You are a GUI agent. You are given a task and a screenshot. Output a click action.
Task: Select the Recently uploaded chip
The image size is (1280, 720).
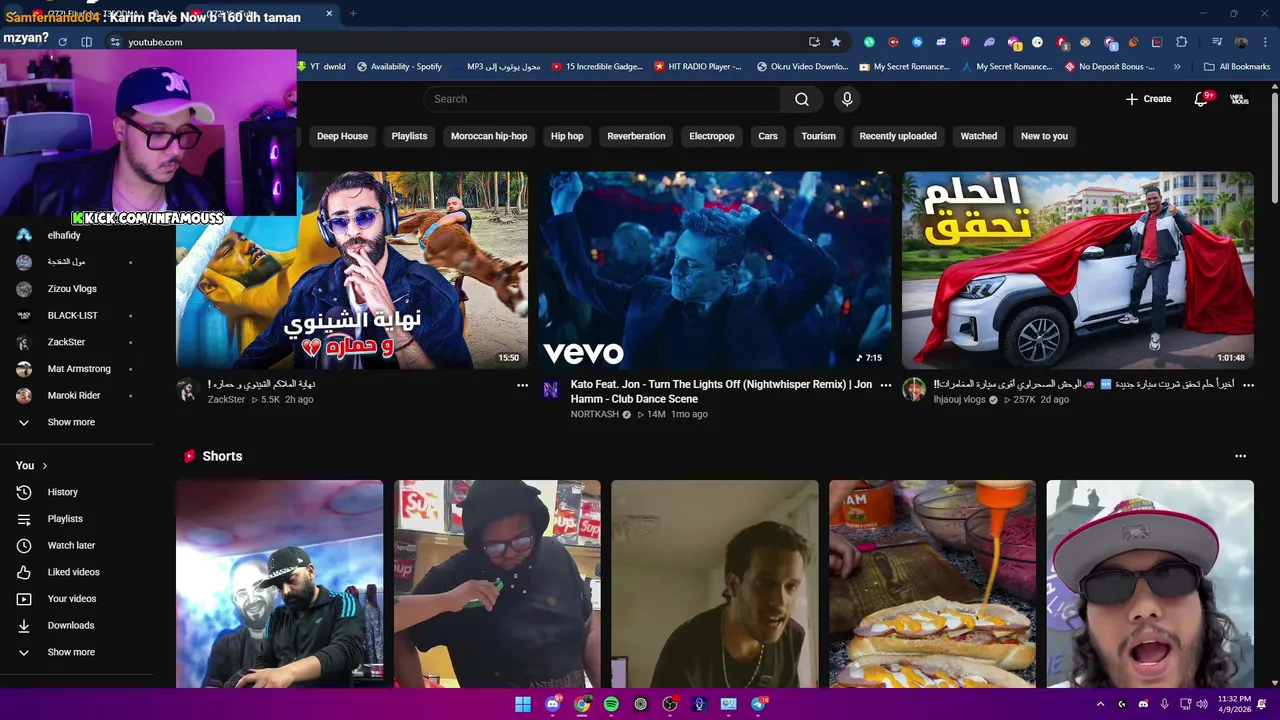coord(898,136)
